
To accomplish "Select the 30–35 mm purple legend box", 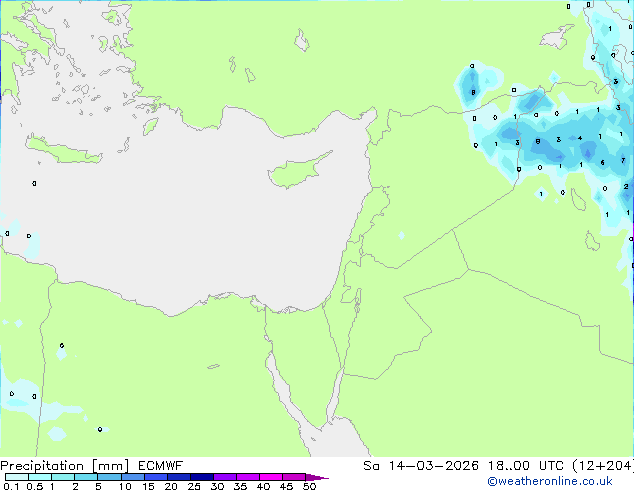I will coord(225,477).
